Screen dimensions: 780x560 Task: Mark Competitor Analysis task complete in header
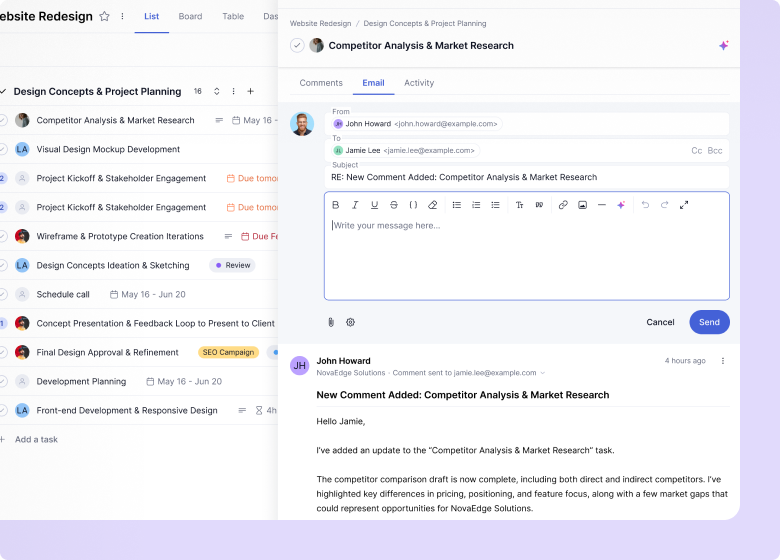click(297, 46)
